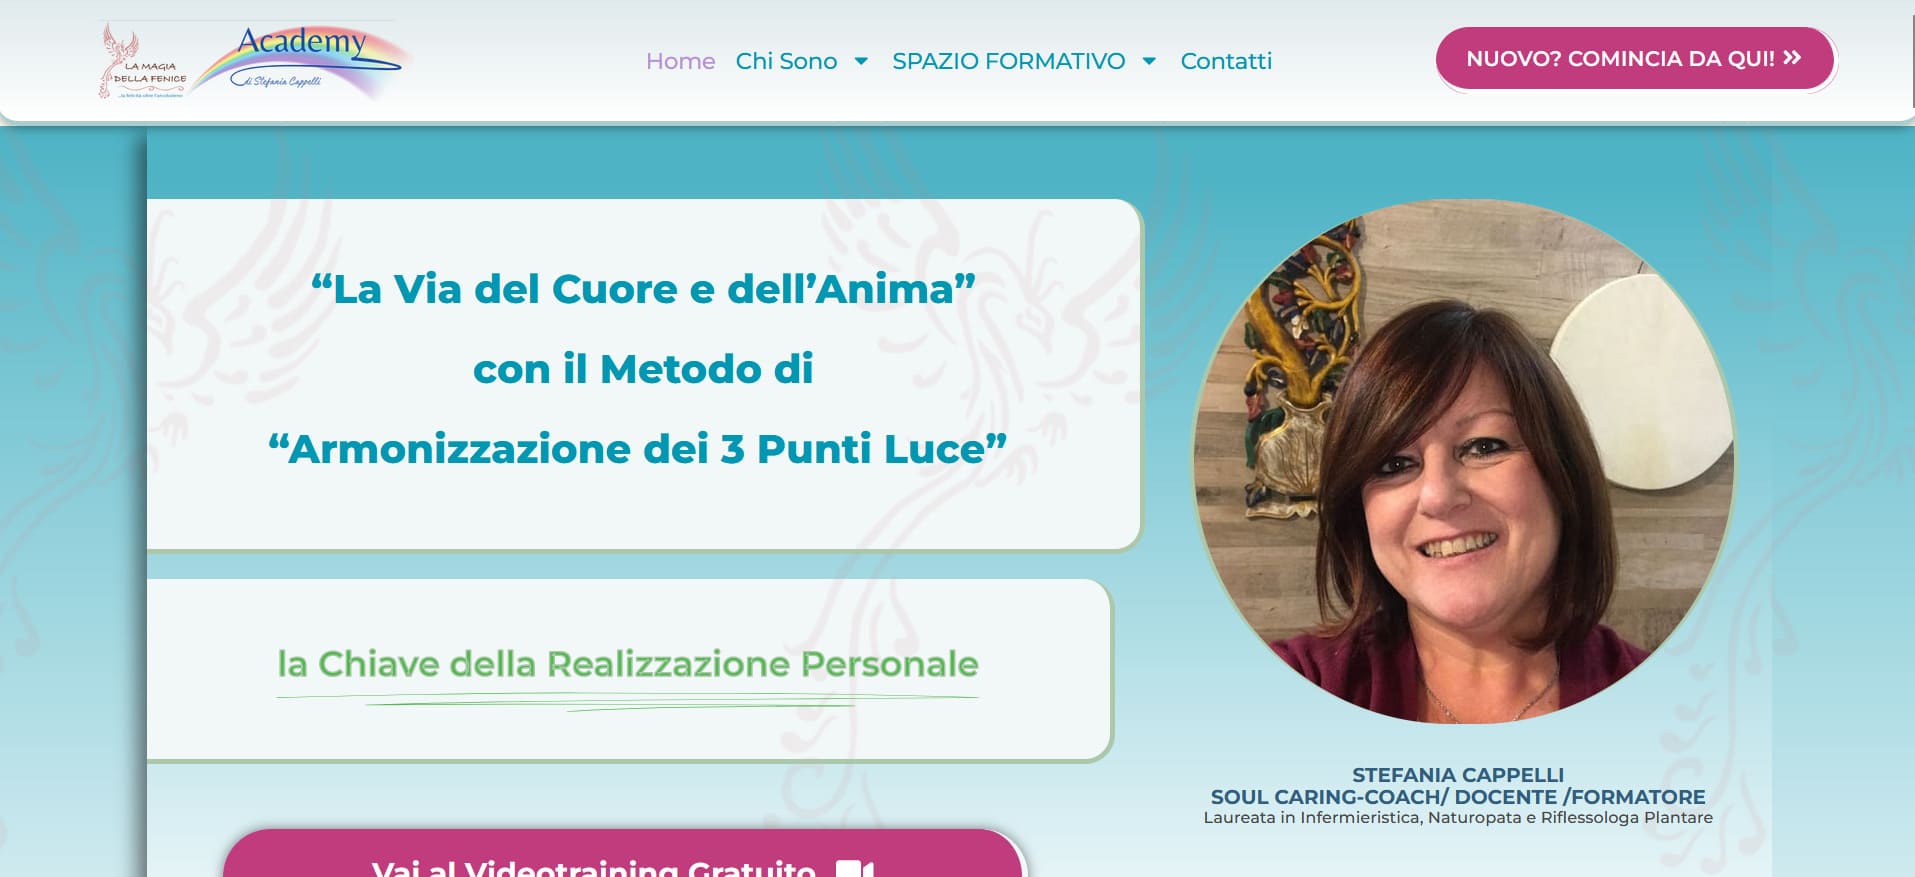The image size is (1915, 877).
Task: Open the SPAZIO FORMATIVO menu label
Action: (x=1008, y=61)
